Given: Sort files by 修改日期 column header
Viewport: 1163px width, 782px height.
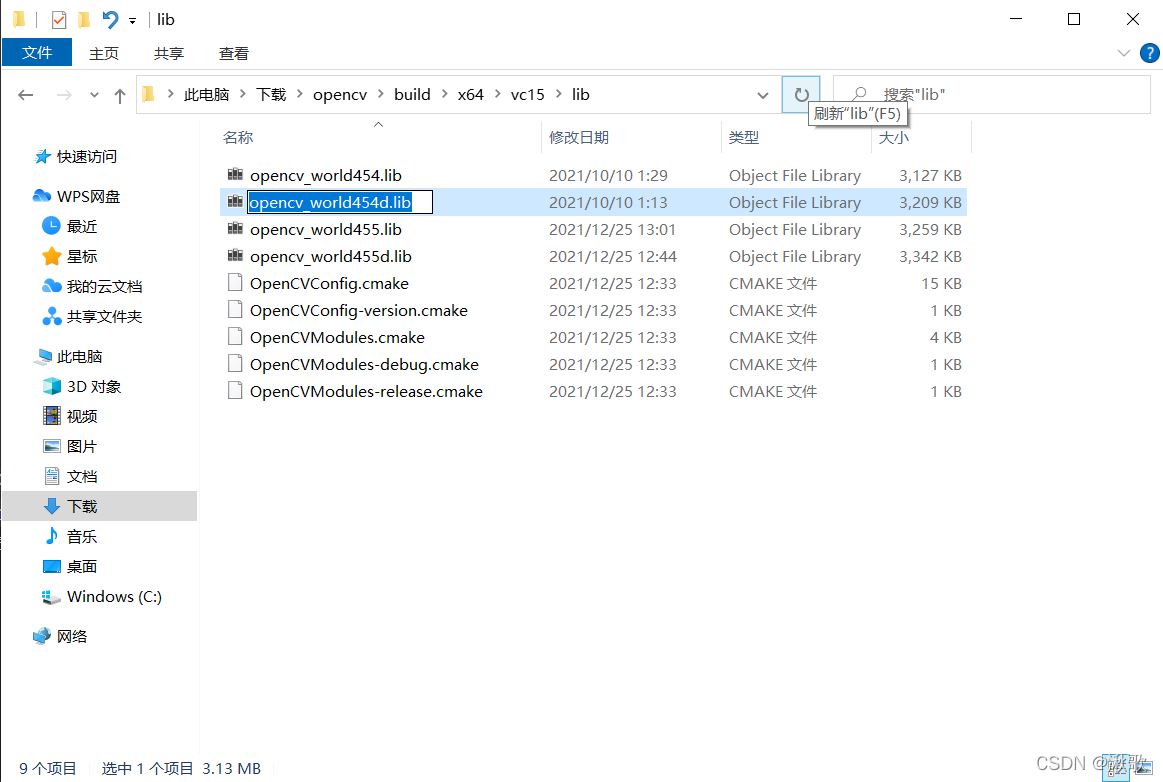Looking at the screenshot, I should [x=579, y=137].
